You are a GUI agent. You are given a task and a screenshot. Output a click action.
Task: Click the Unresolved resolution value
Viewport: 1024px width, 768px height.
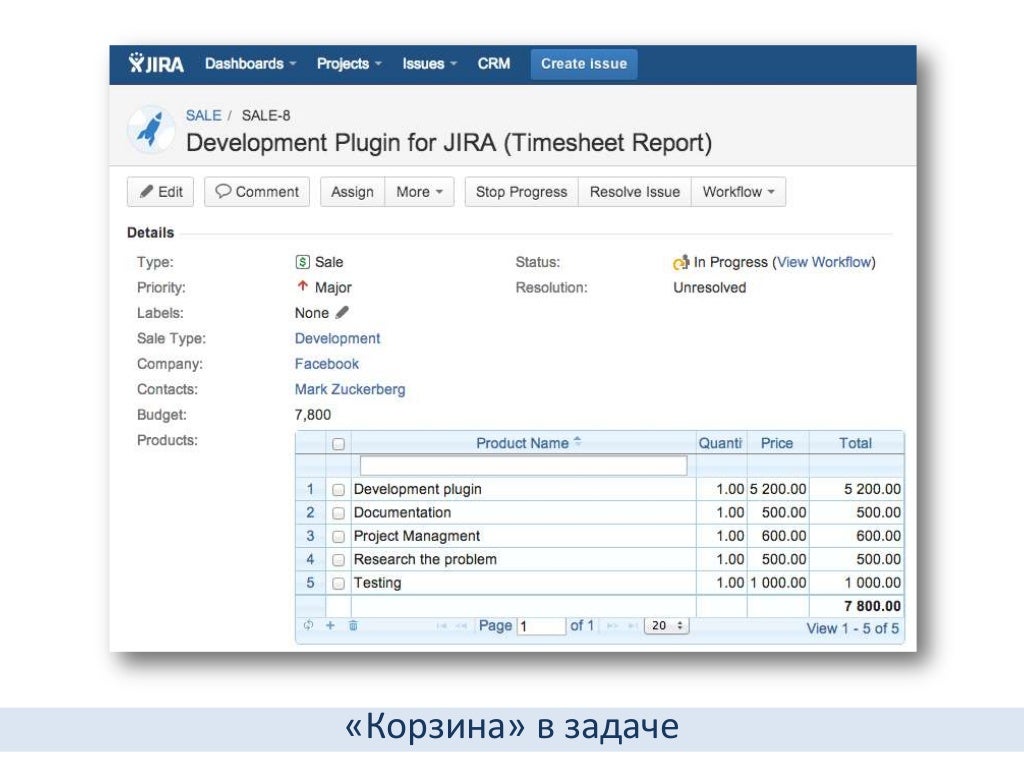pos(709,287)
